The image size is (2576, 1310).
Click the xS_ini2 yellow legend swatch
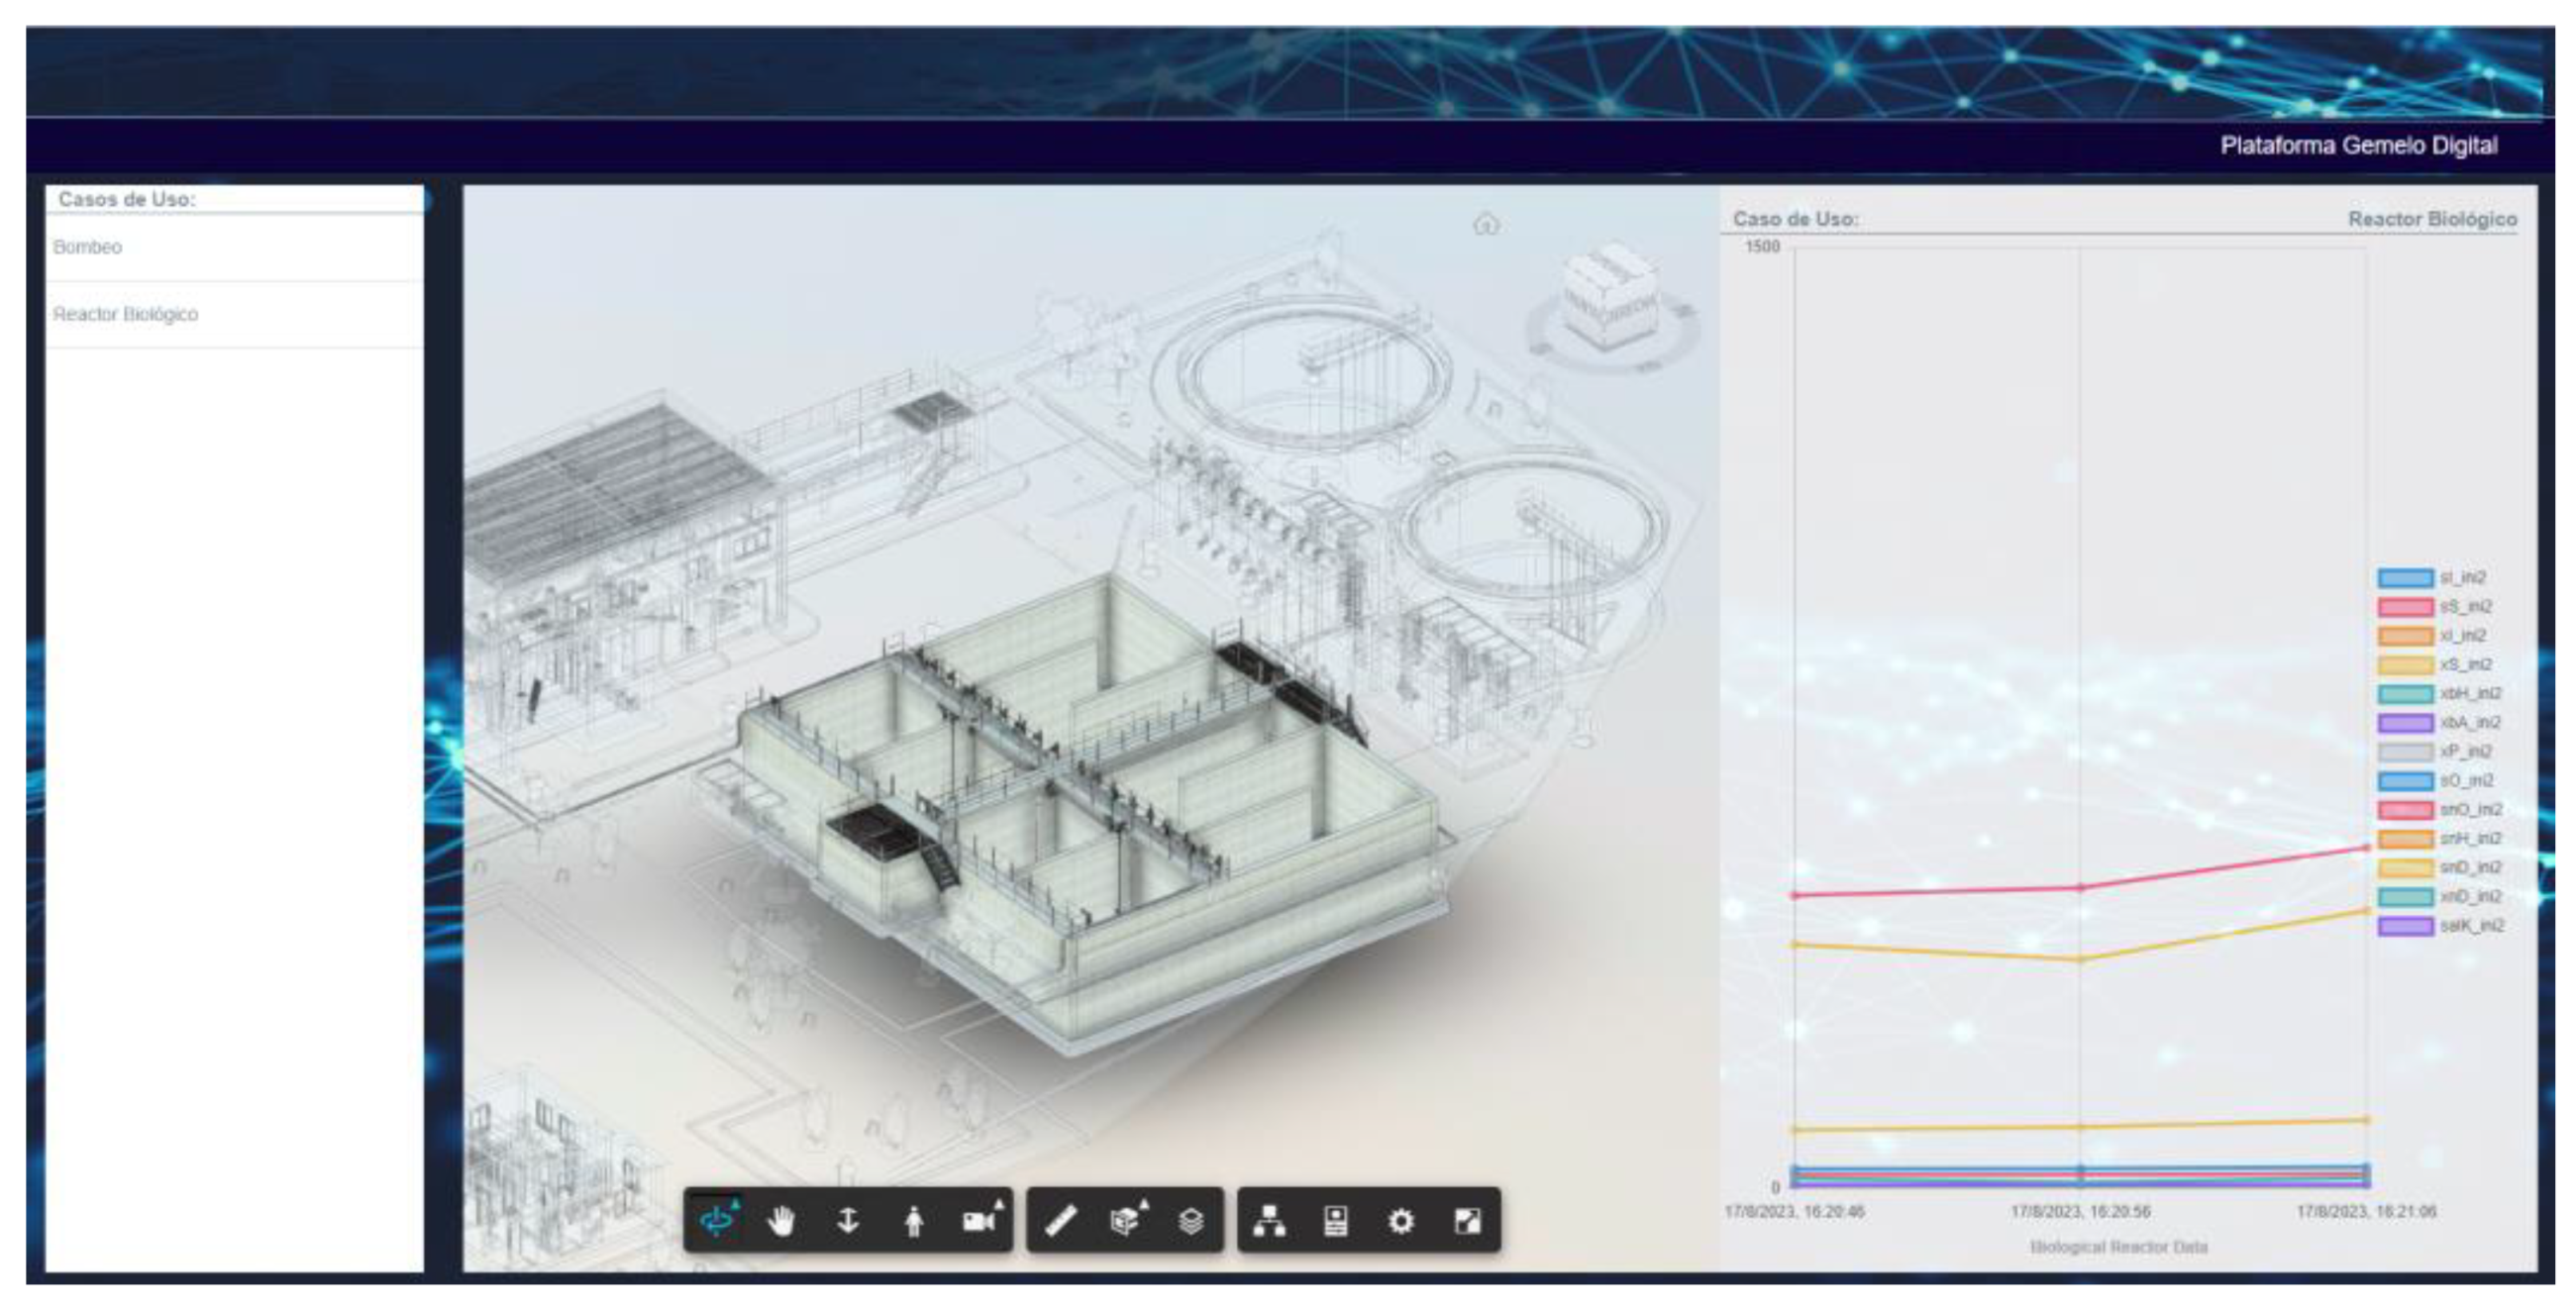[2405, 665]
